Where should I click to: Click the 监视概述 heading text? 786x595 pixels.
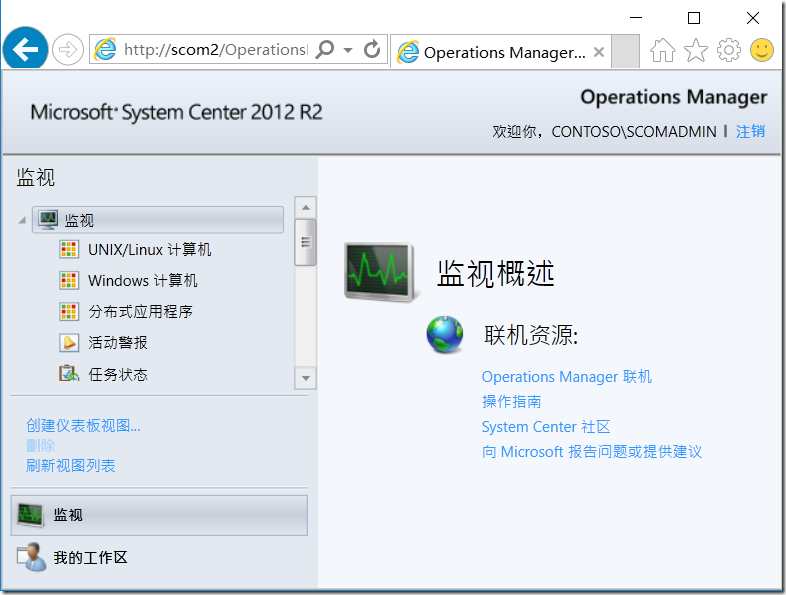tap(495, 274)
